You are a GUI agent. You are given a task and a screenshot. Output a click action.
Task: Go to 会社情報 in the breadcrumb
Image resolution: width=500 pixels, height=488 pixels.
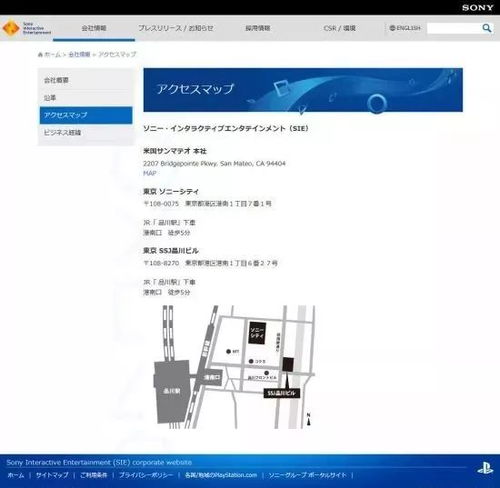click(x=79, y=54)
